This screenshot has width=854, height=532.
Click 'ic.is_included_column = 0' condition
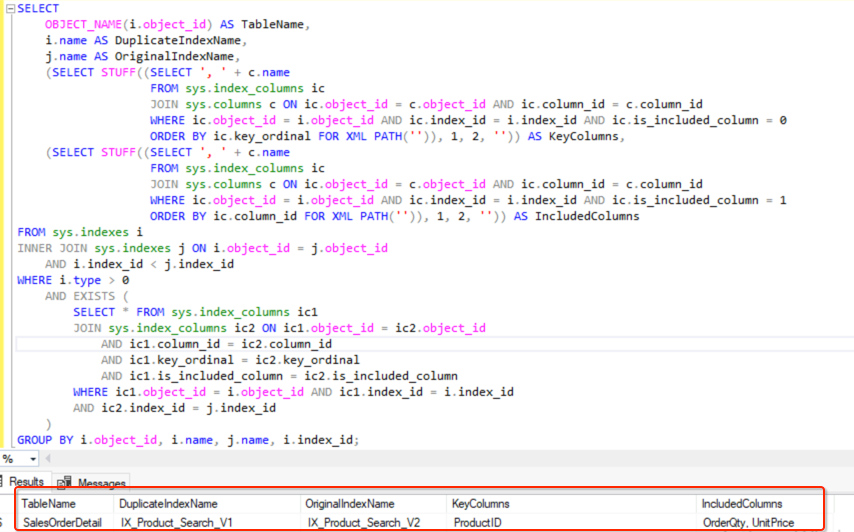pos(699,120)
